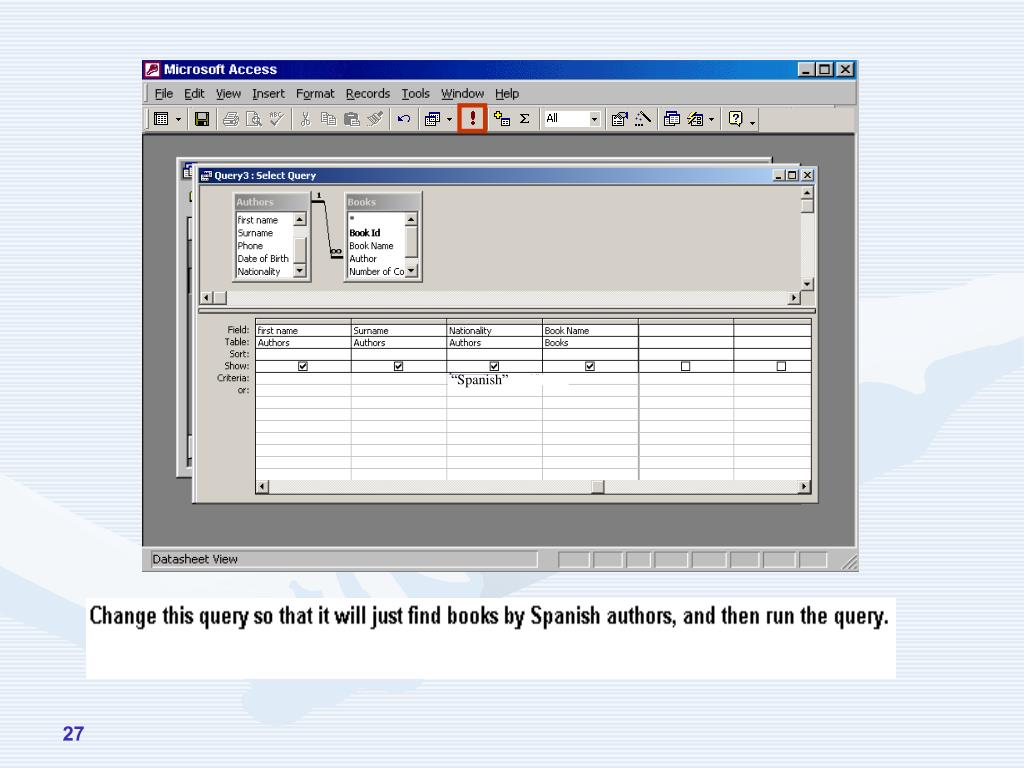
Task: Click design grid horizontal scrollbar left arrow
Action: (x=262, y=487)
